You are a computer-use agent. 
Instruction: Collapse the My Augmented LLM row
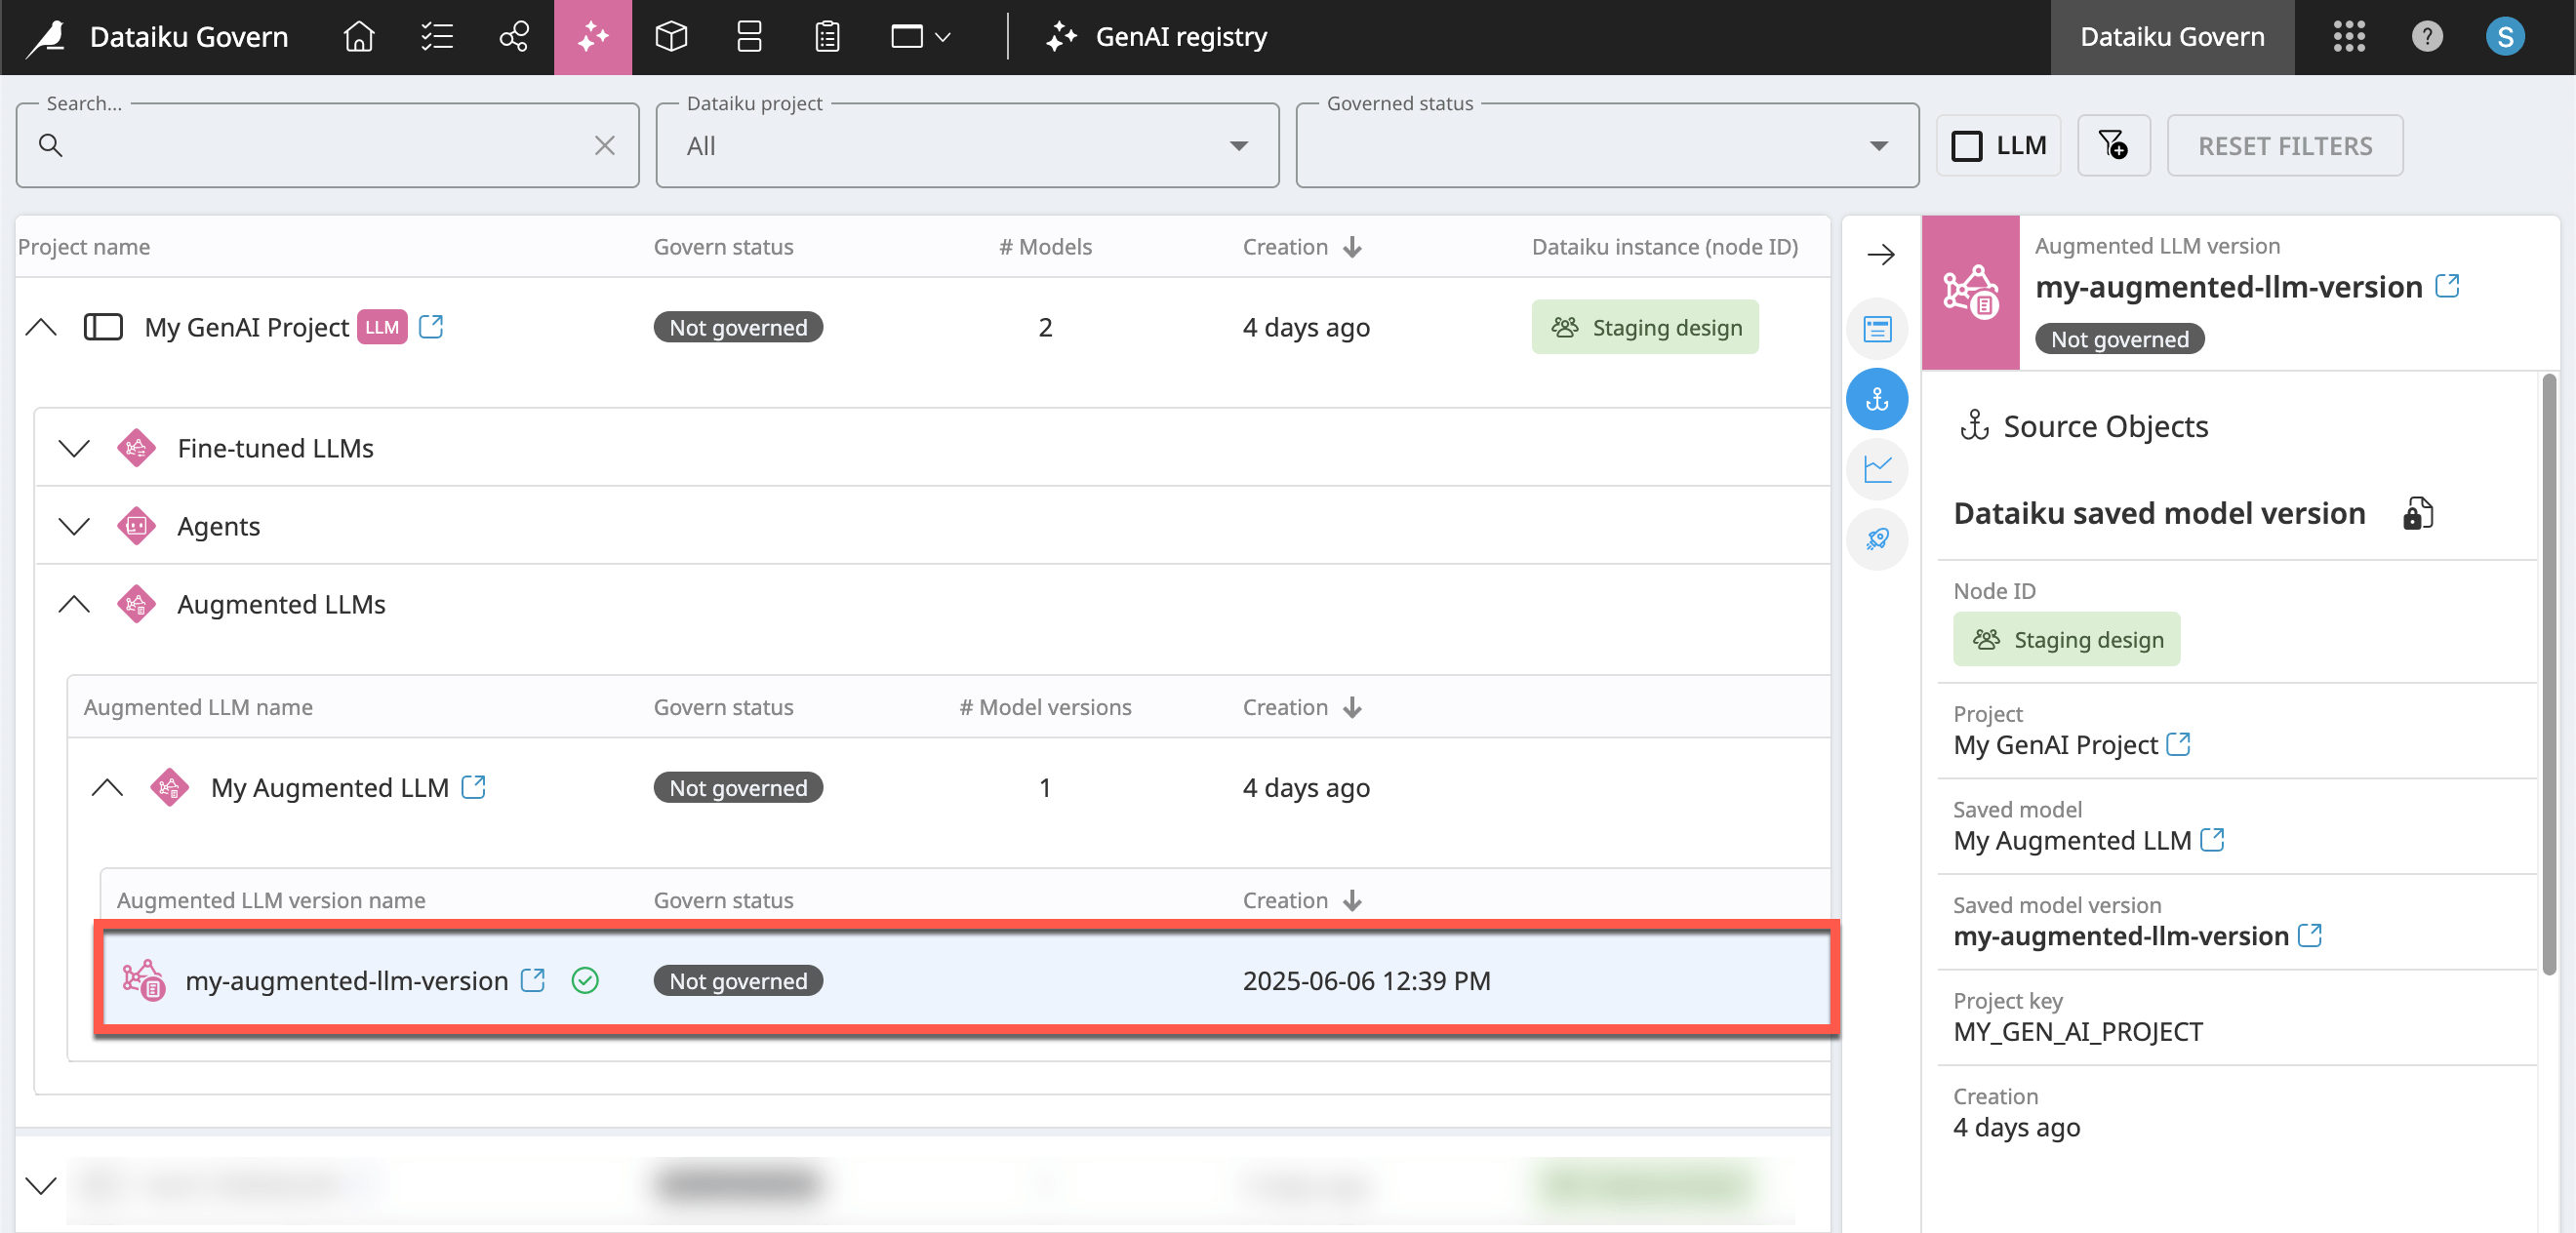pos(107,788)
